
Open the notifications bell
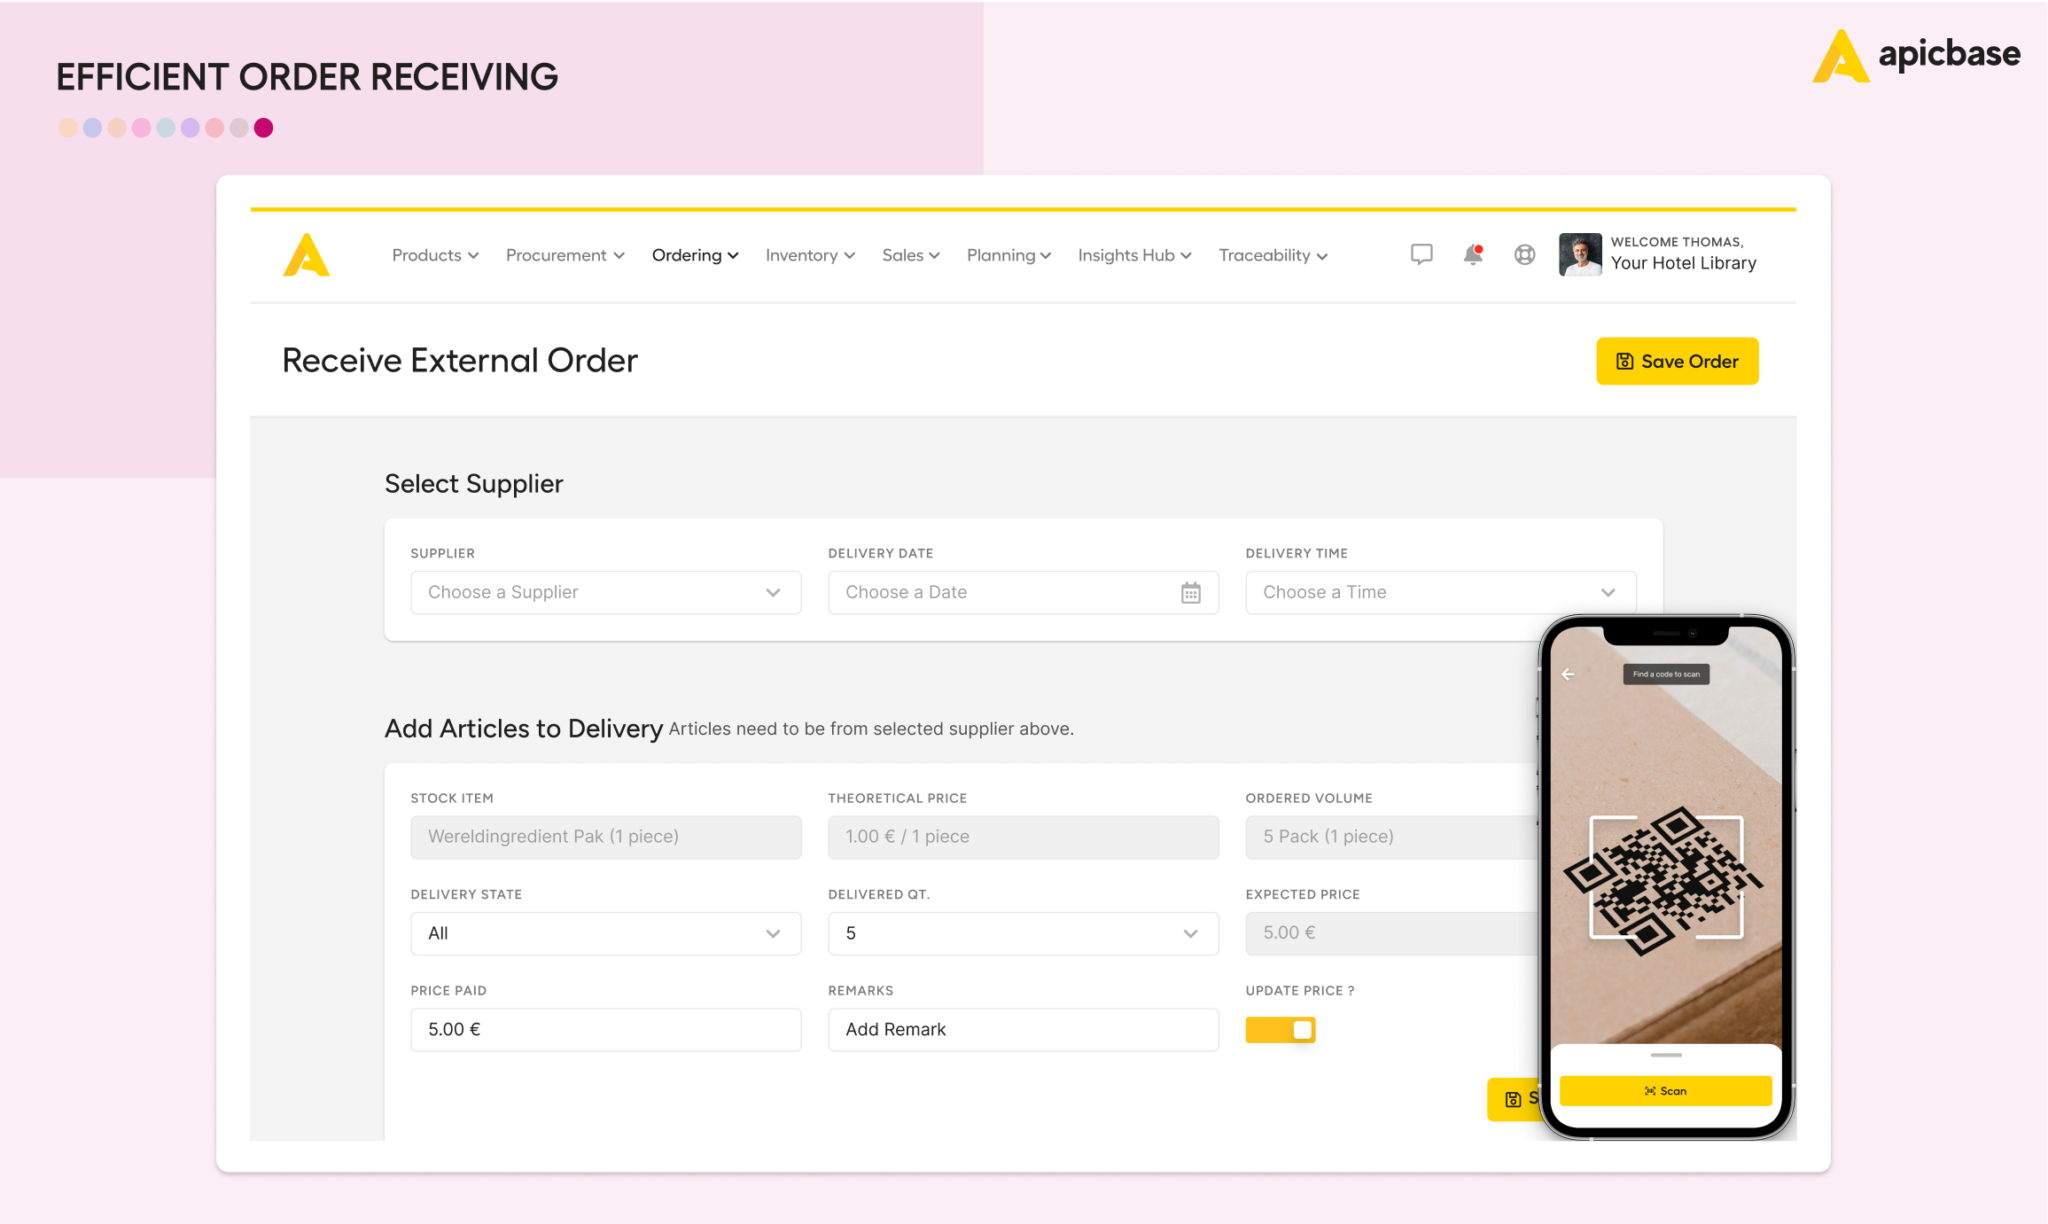tap(1473, 254)
